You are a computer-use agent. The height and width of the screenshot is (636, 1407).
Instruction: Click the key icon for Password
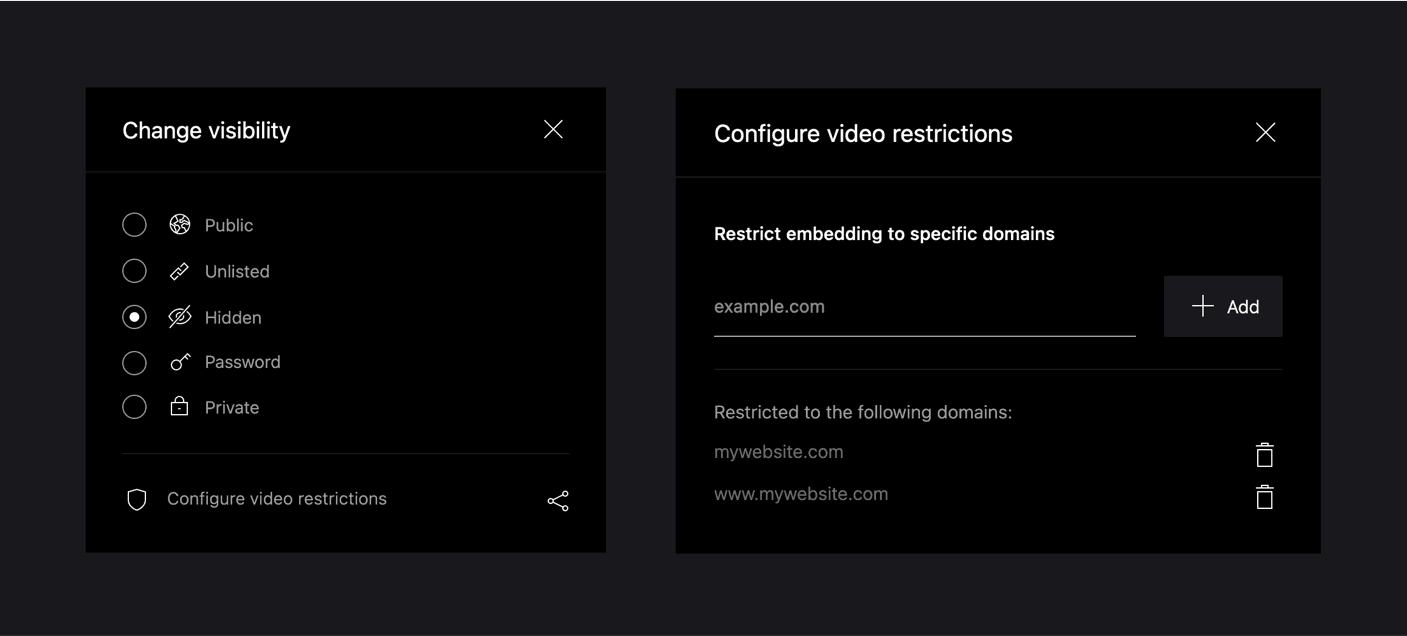(x=180, y=362)
